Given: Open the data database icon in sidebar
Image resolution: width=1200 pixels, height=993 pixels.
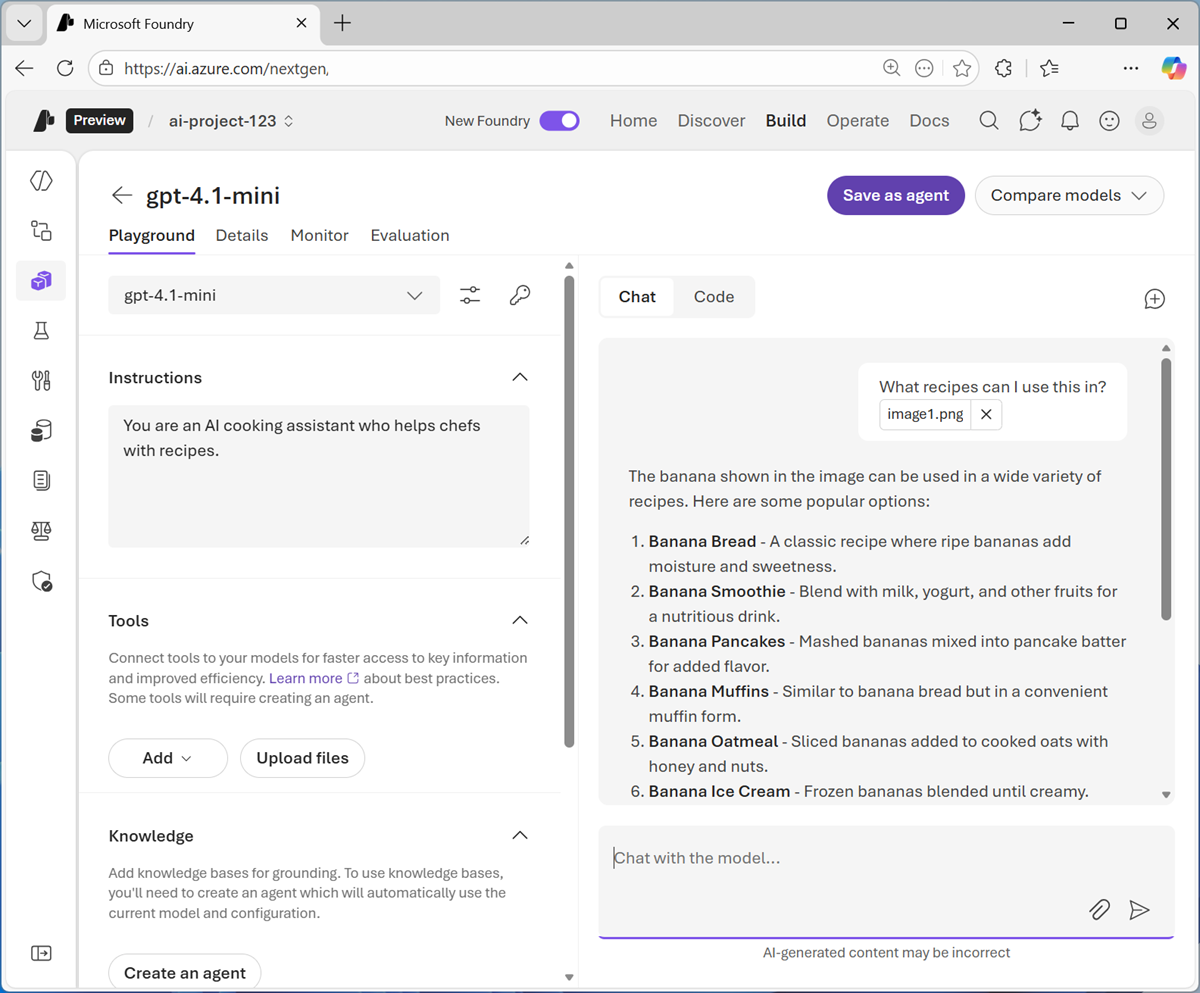Looking at the screenshot, I should (x=41, y=430).
